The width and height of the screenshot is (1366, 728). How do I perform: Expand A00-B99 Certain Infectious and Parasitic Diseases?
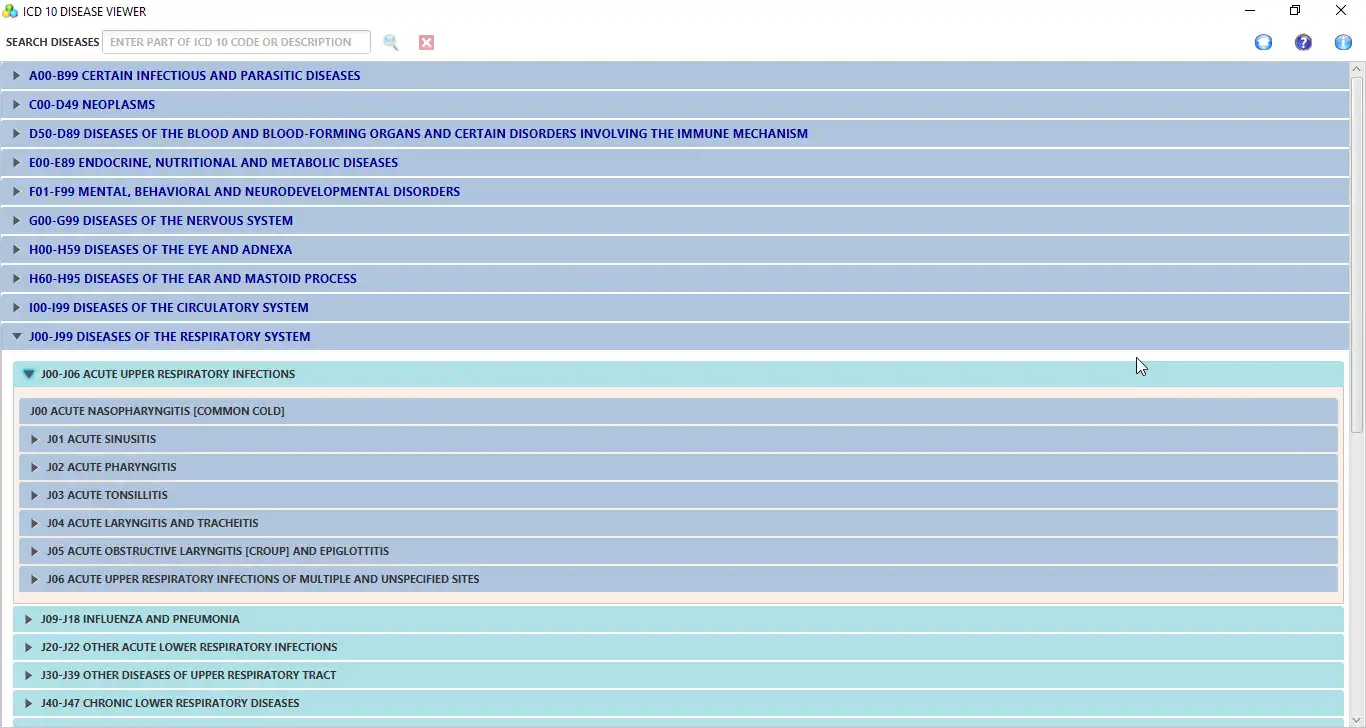click(676, 76)
